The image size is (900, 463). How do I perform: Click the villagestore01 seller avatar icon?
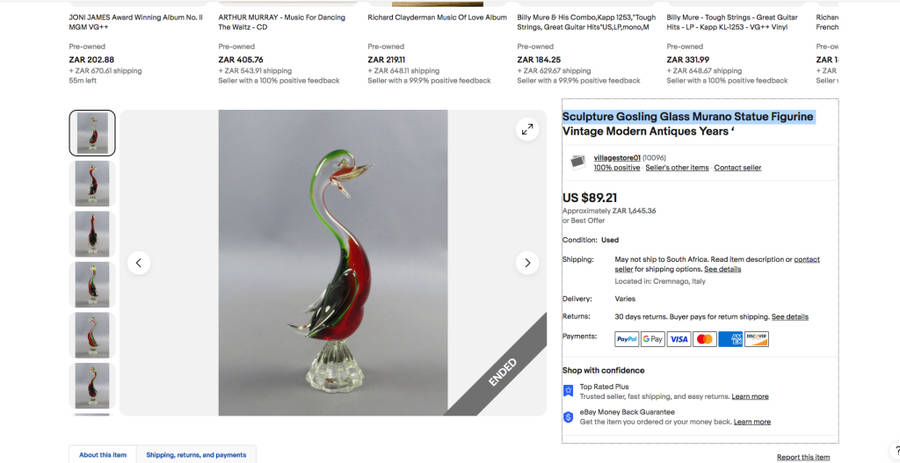coord(577,162)
